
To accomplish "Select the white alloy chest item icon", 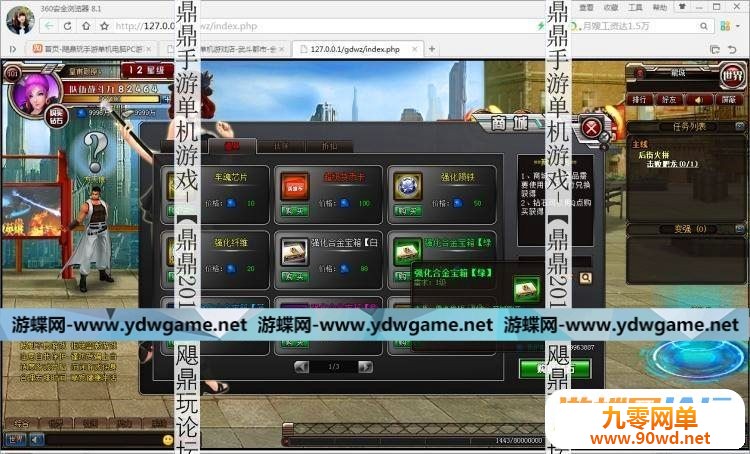I will [x=295, y=252].
